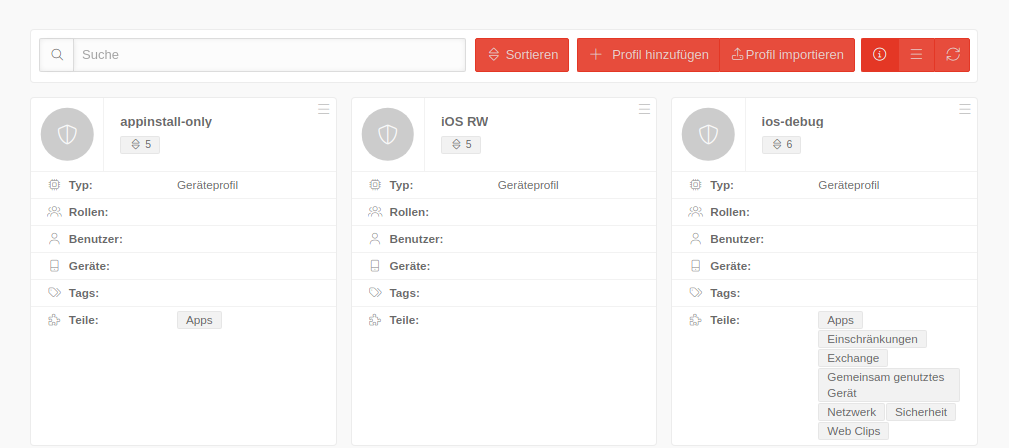Select the Einschränkungen part tag
Screen dimensions: 1009x448
872,339
